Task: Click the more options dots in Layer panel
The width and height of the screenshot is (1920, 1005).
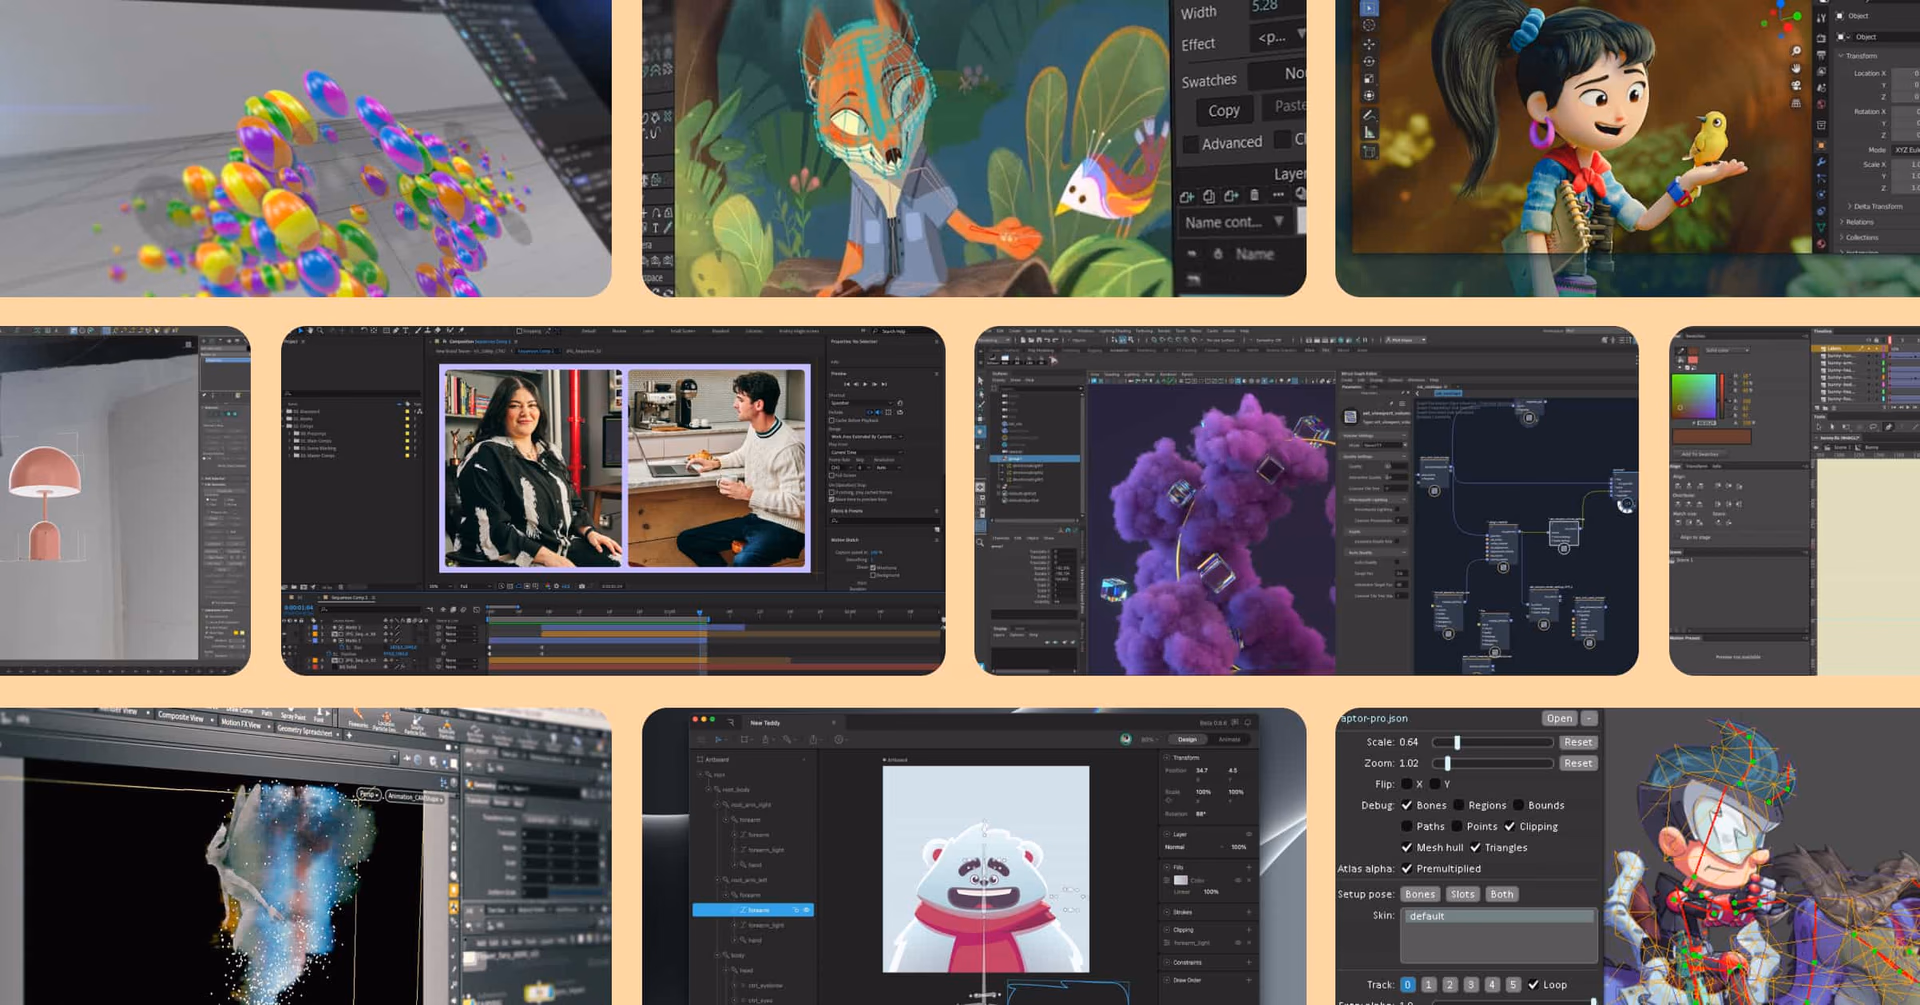Action: click(1278, 194)
